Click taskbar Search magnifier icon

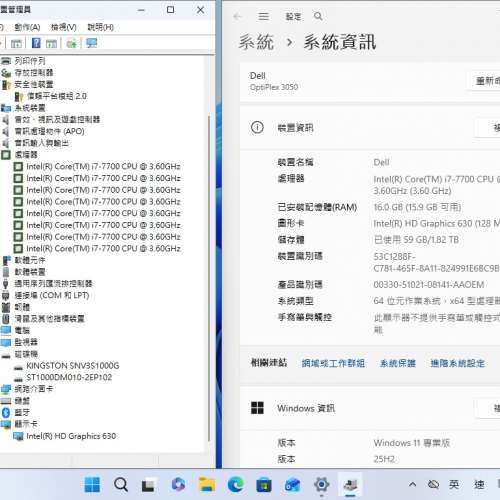pos(121,484)
